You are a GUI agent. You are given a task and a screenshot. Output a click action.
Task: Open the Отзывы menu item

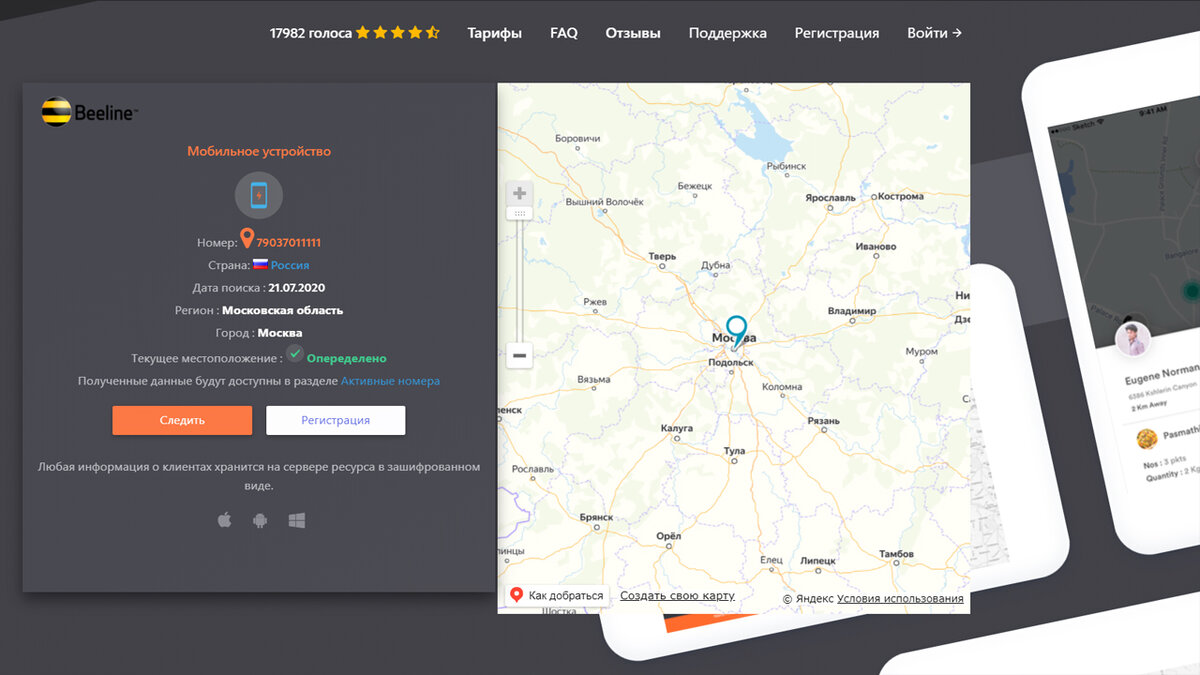click(x=633, y=33)
